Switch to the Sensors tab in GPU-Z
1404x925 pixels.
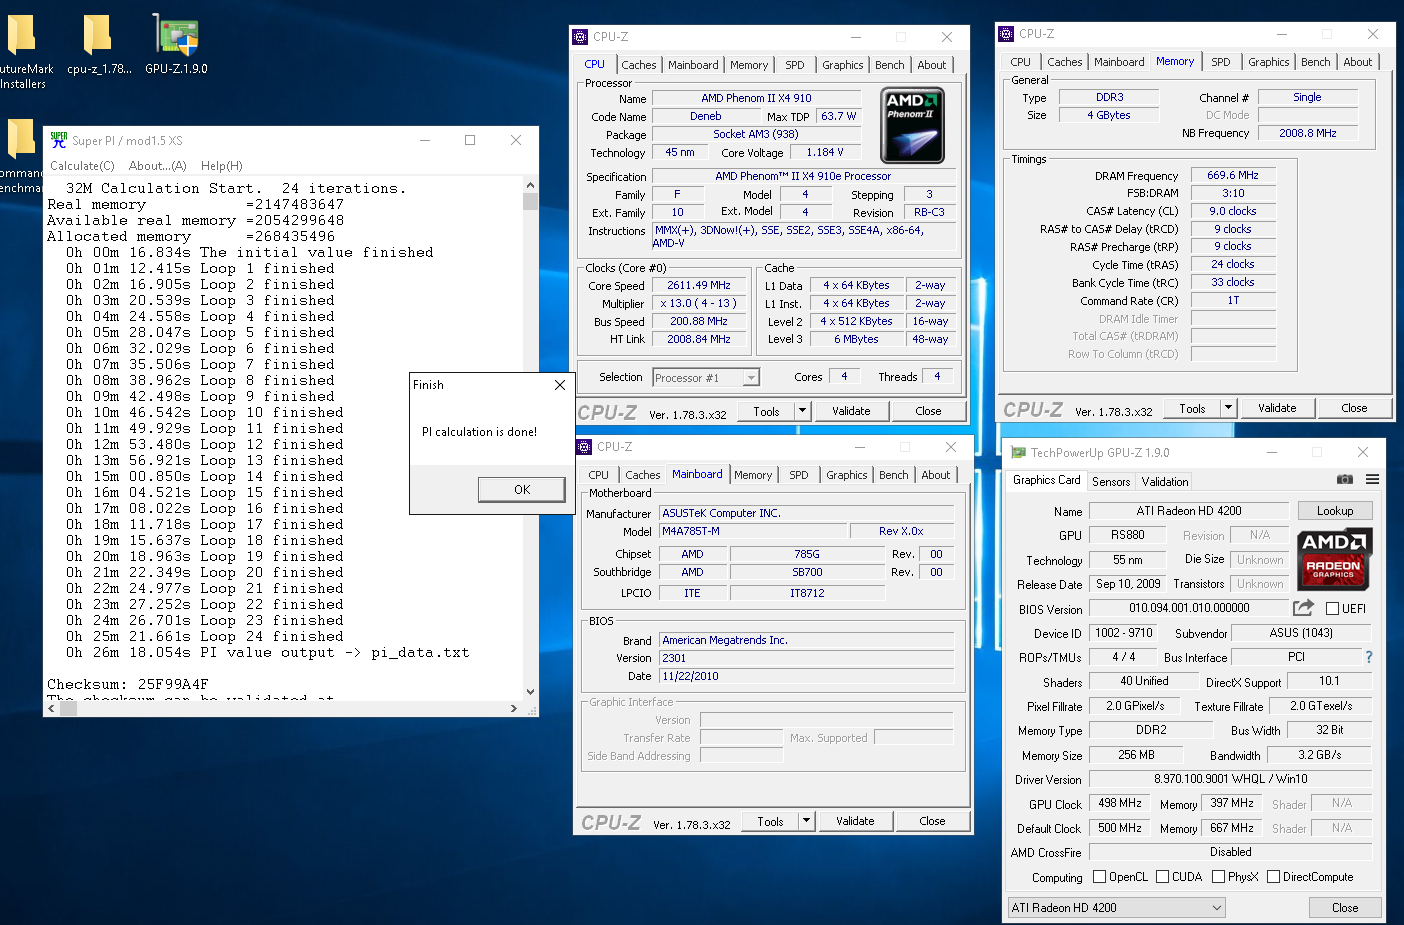1111,481
